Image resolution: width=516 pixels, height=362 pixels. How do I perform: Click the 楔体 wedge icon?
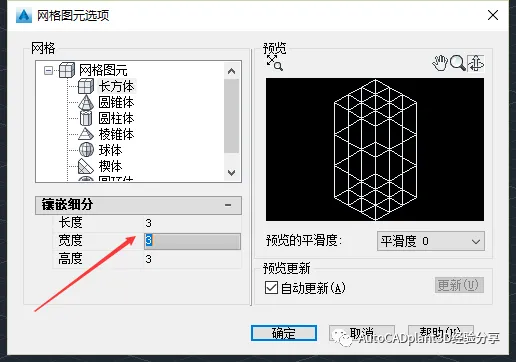pyautogui.click(x=86, y=166)
